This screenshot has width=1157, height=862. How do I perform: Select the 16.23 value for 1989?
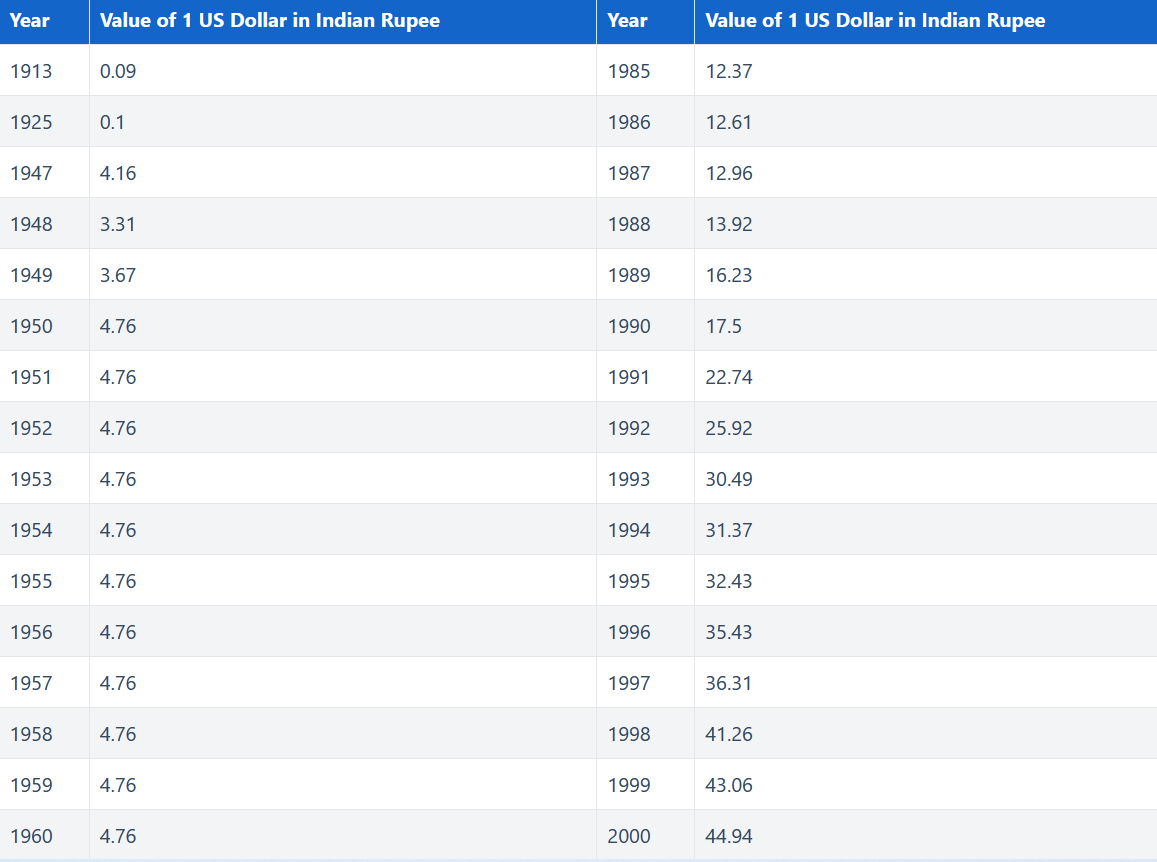pyautogui.click(x=729, y=275)
